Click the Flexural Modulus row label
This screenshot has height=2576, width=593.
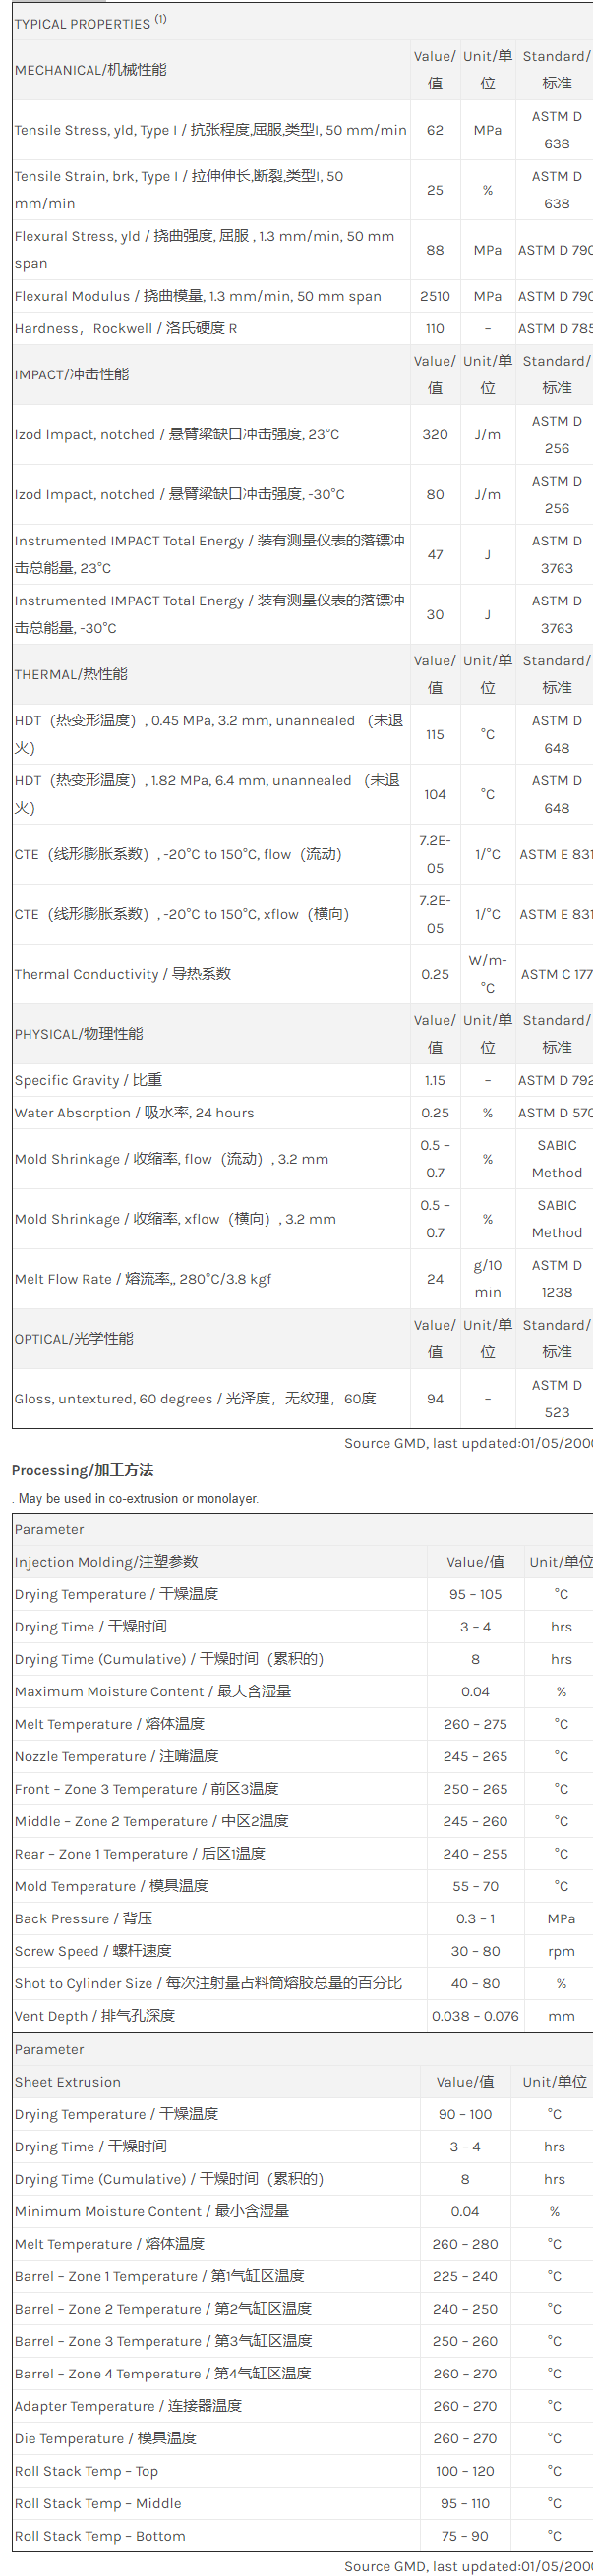pos(198,296)
